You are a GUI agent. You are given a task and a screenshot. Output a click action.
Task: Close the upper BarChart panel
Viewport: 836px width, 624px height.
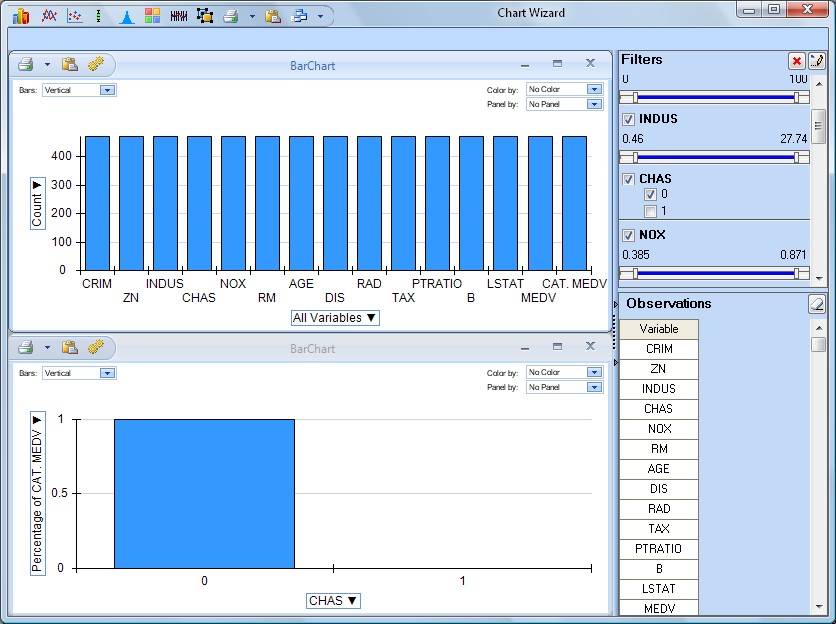590,63
